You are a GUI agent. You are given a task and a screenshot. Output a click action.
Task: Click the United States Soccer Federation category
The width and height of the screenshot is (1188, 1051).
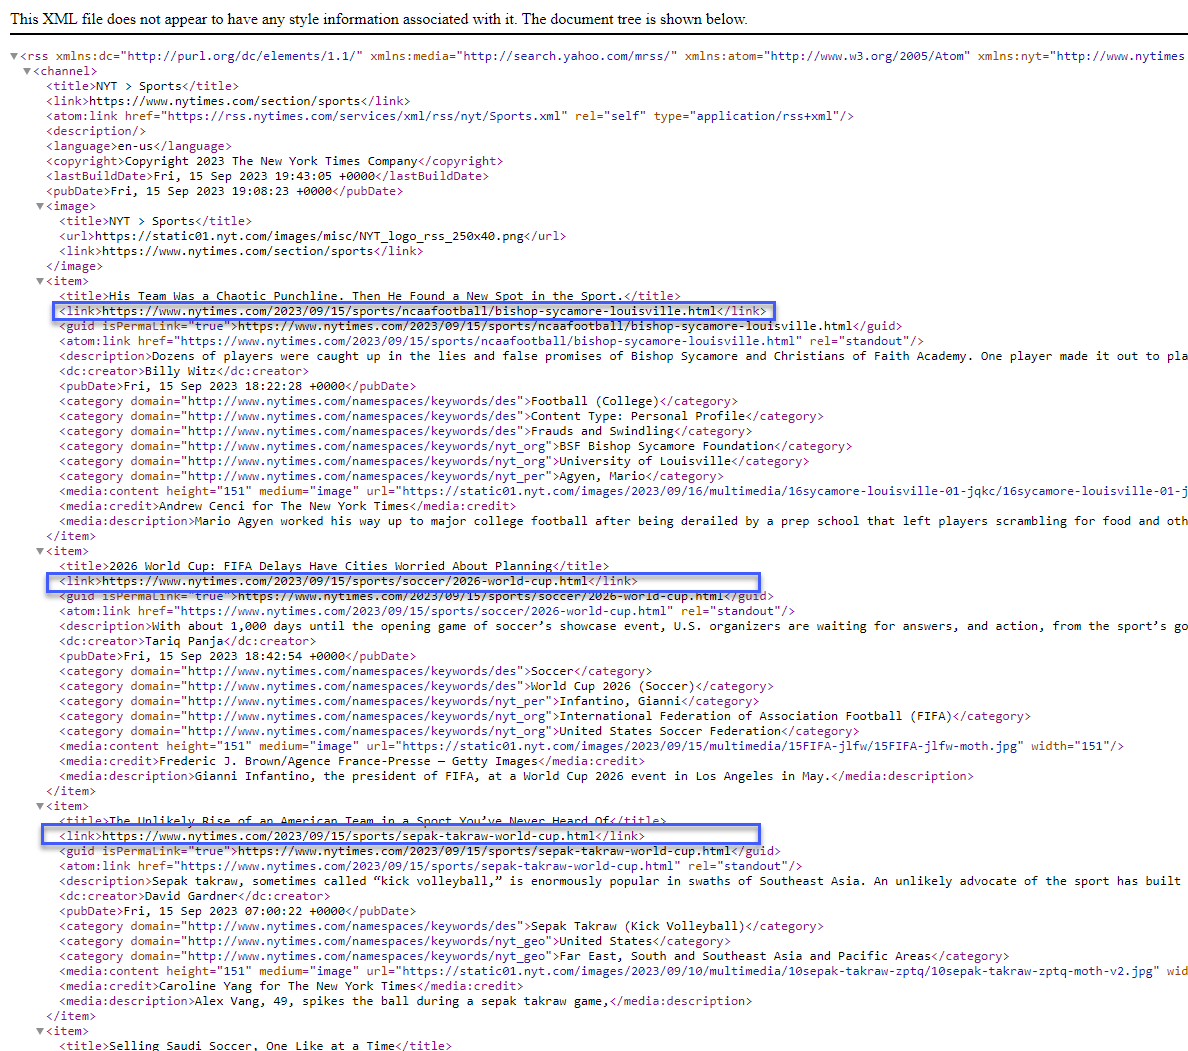pos(459,731)
